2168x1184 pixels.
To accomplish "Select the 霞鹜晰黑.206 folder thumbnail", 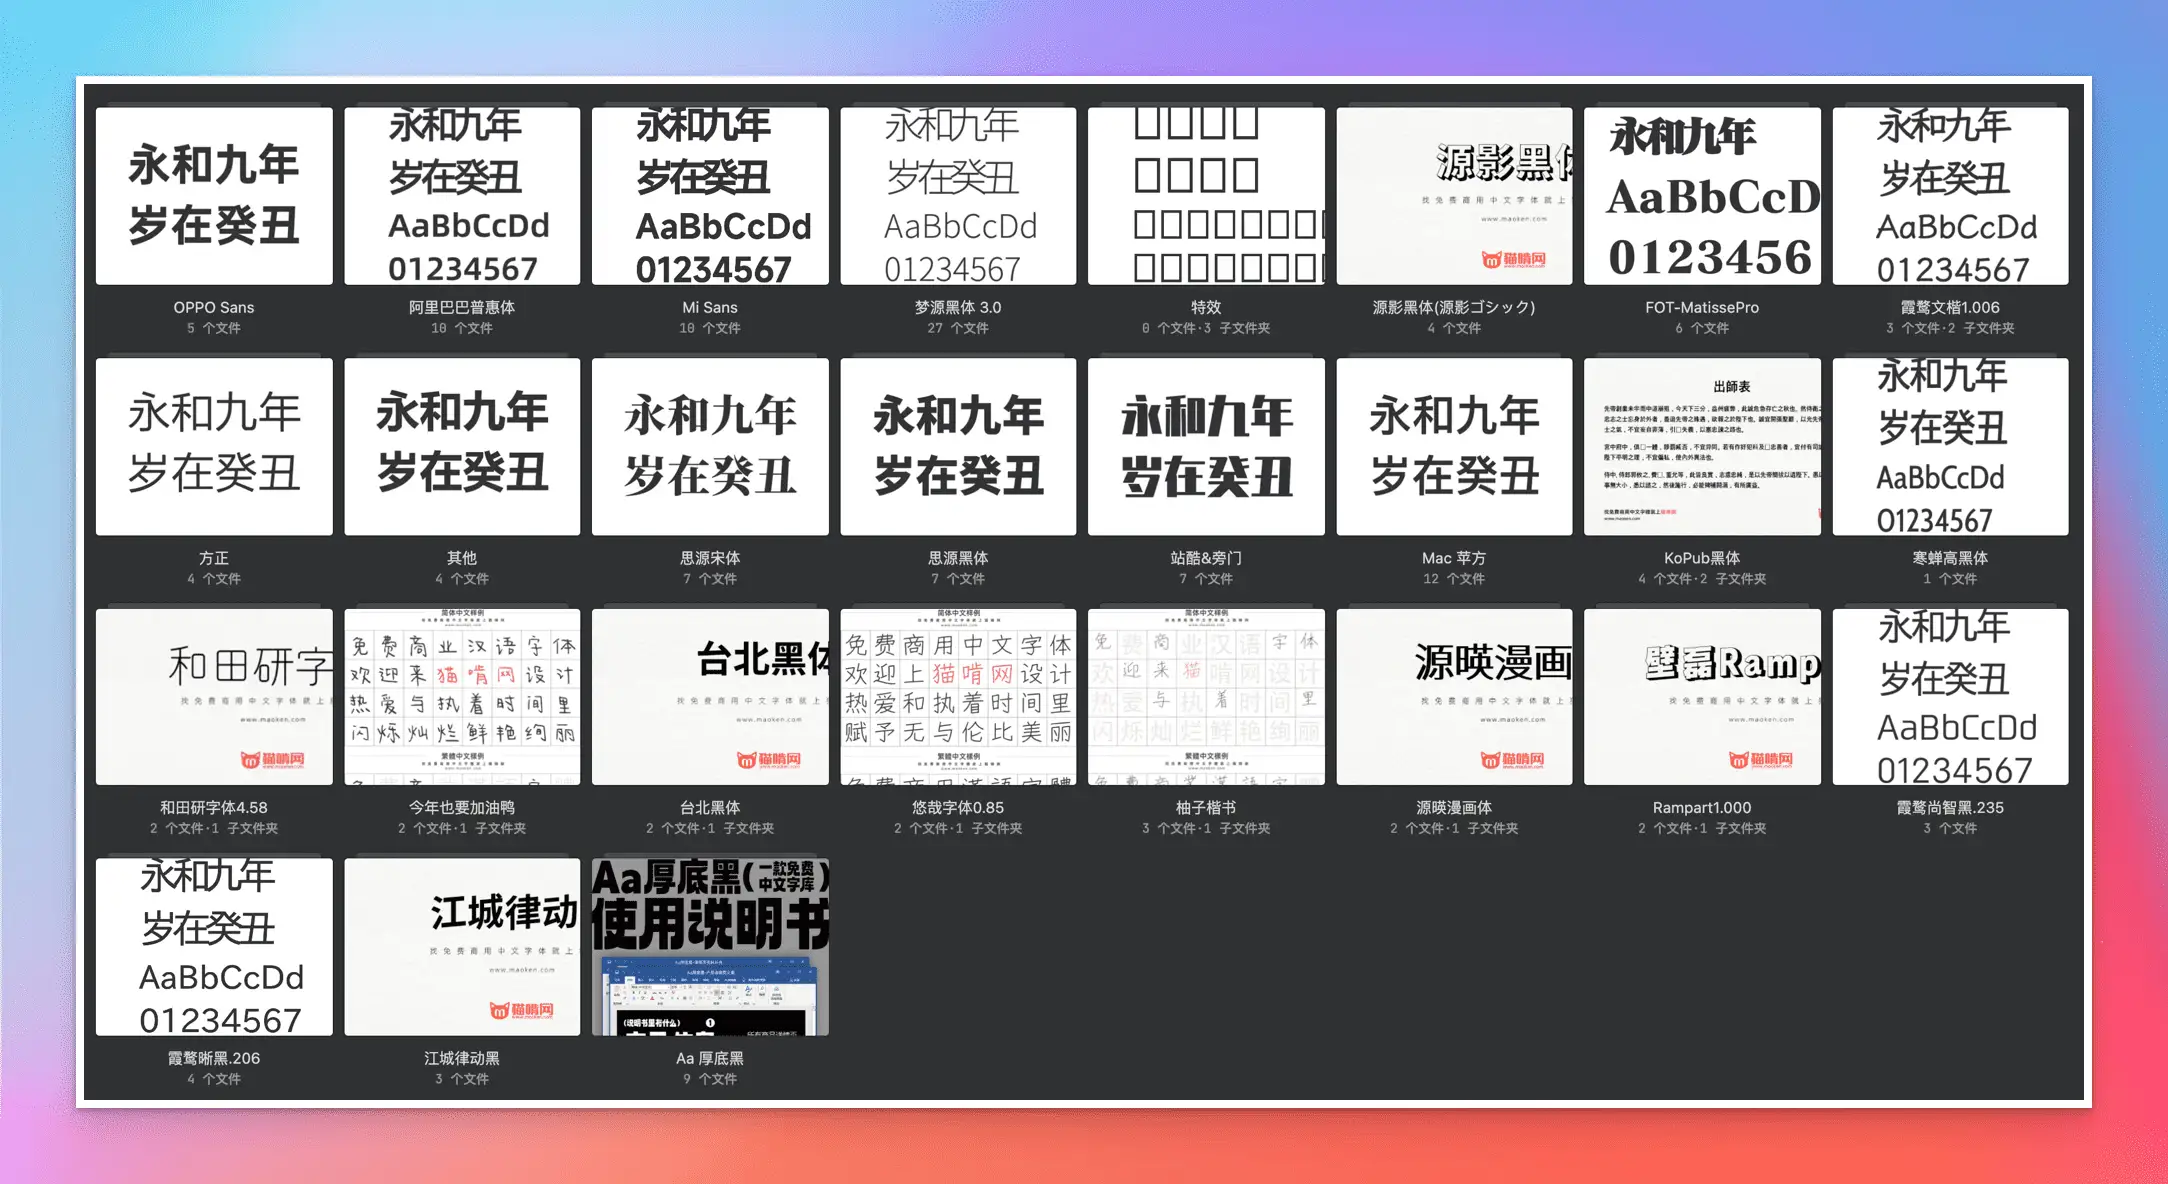I will point(214,946).
